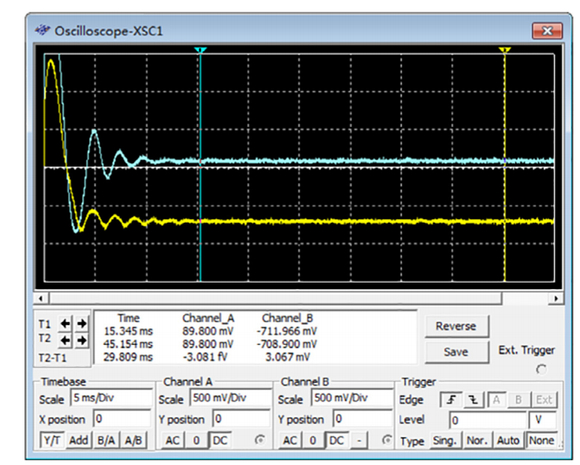Edit the trigger Level field

click(488, 420)
